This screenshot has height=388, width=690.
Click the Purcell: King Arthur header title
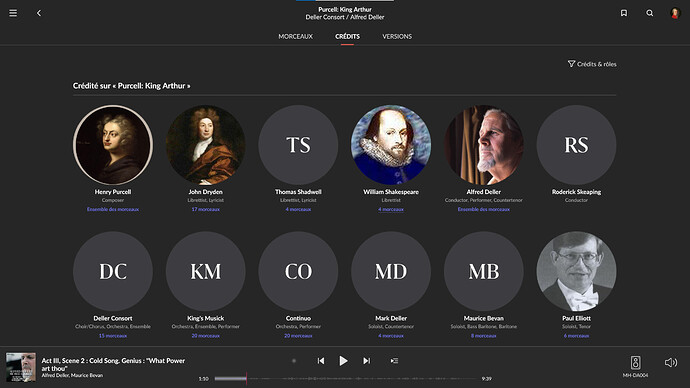pos(345,9)
